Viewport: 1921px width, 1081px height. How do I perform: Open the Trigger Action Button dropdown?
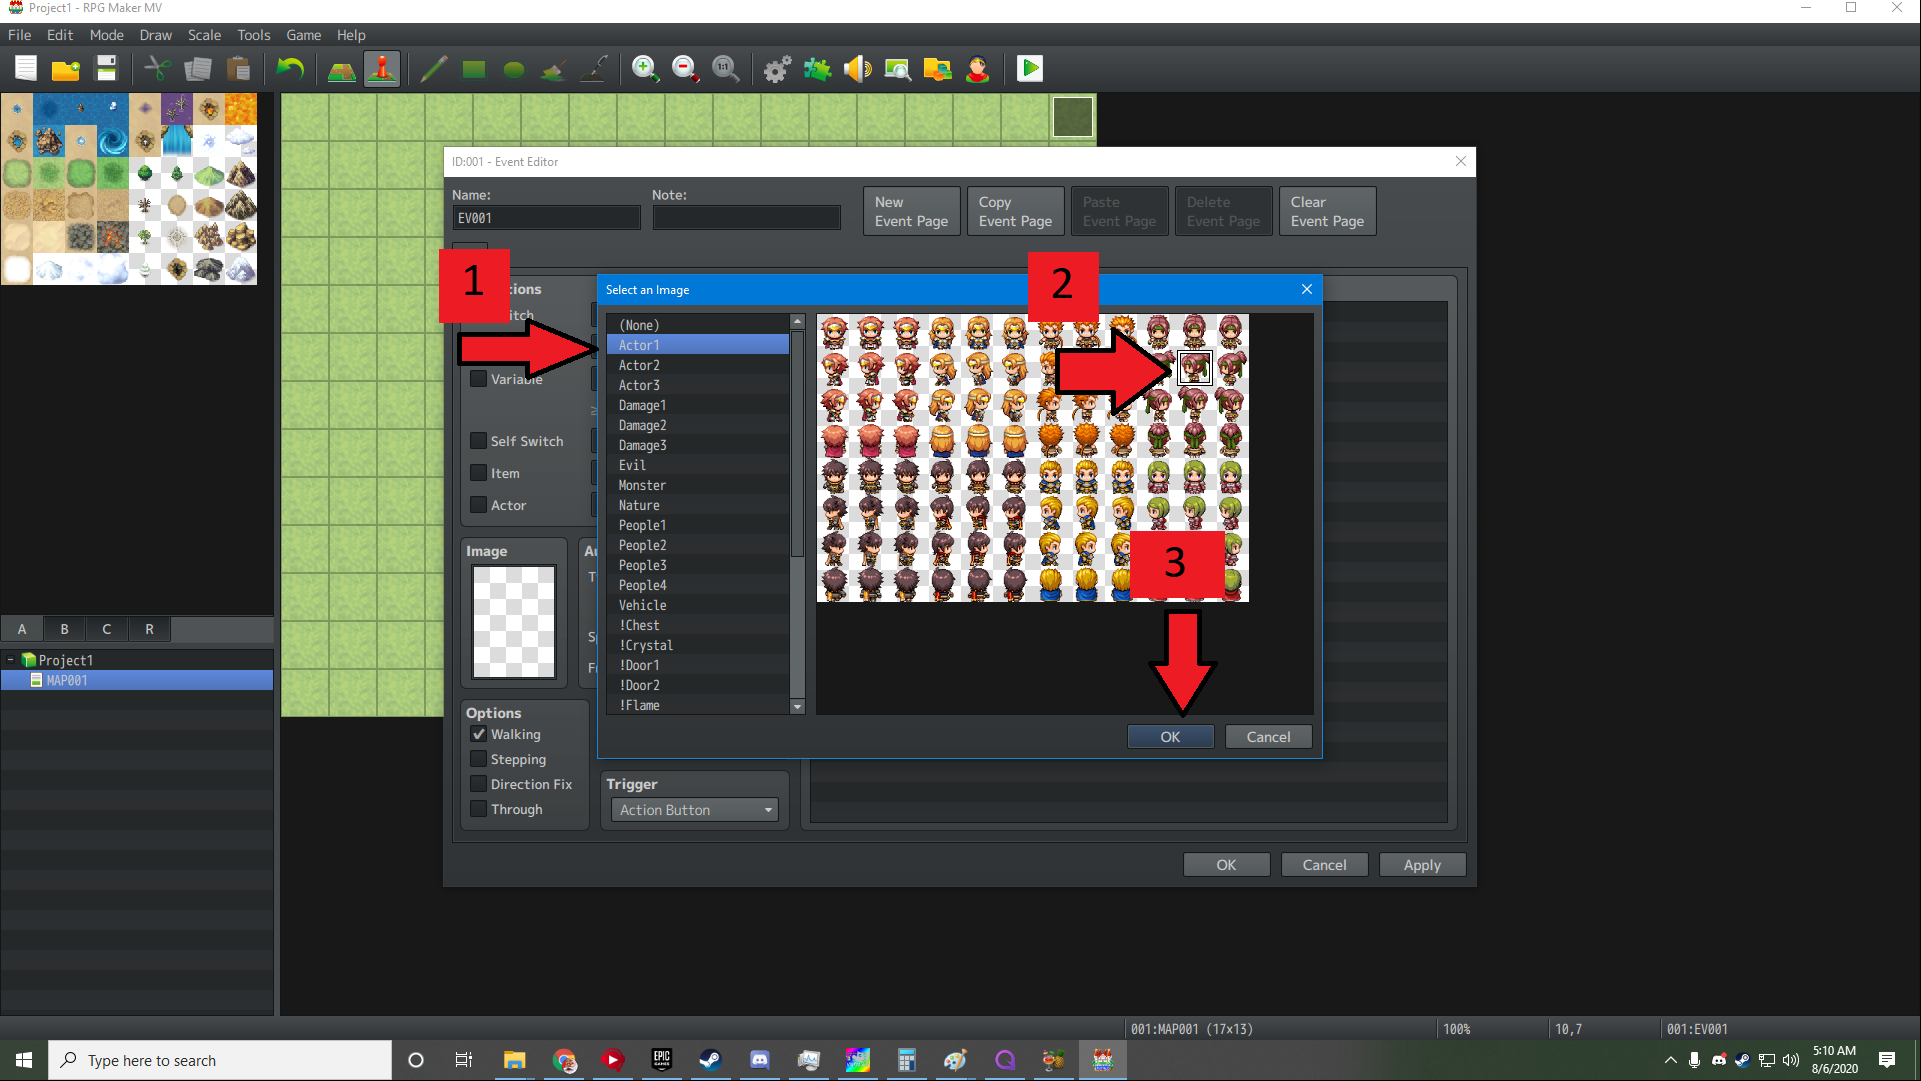695,810
